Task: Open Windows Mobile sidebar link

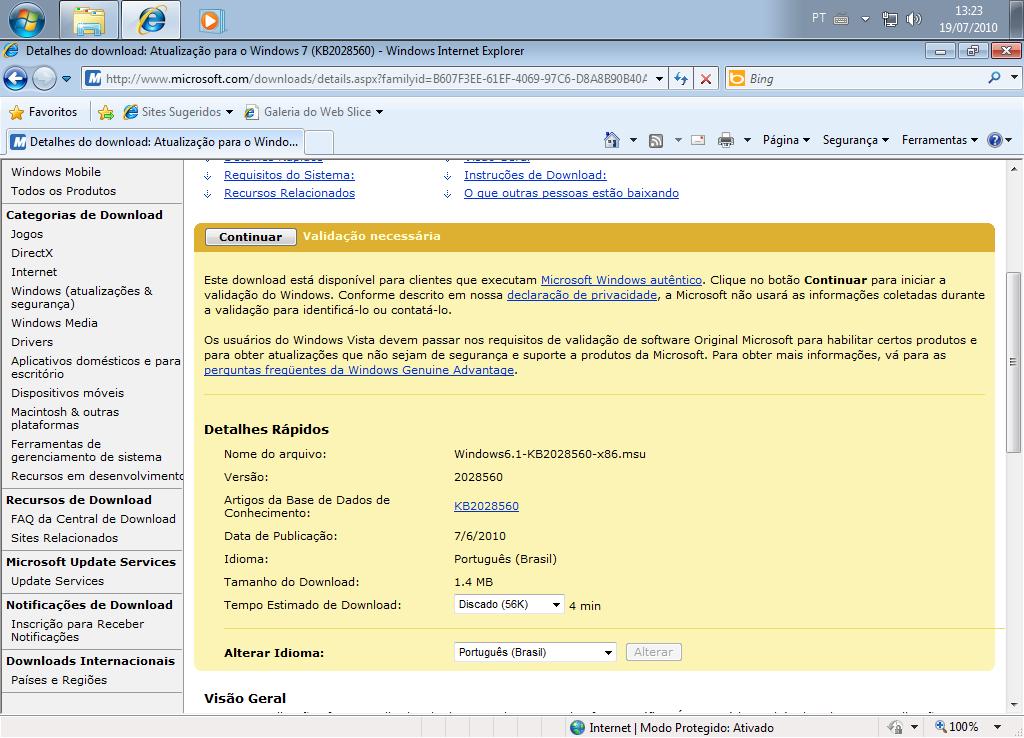Action: [56, 172]
